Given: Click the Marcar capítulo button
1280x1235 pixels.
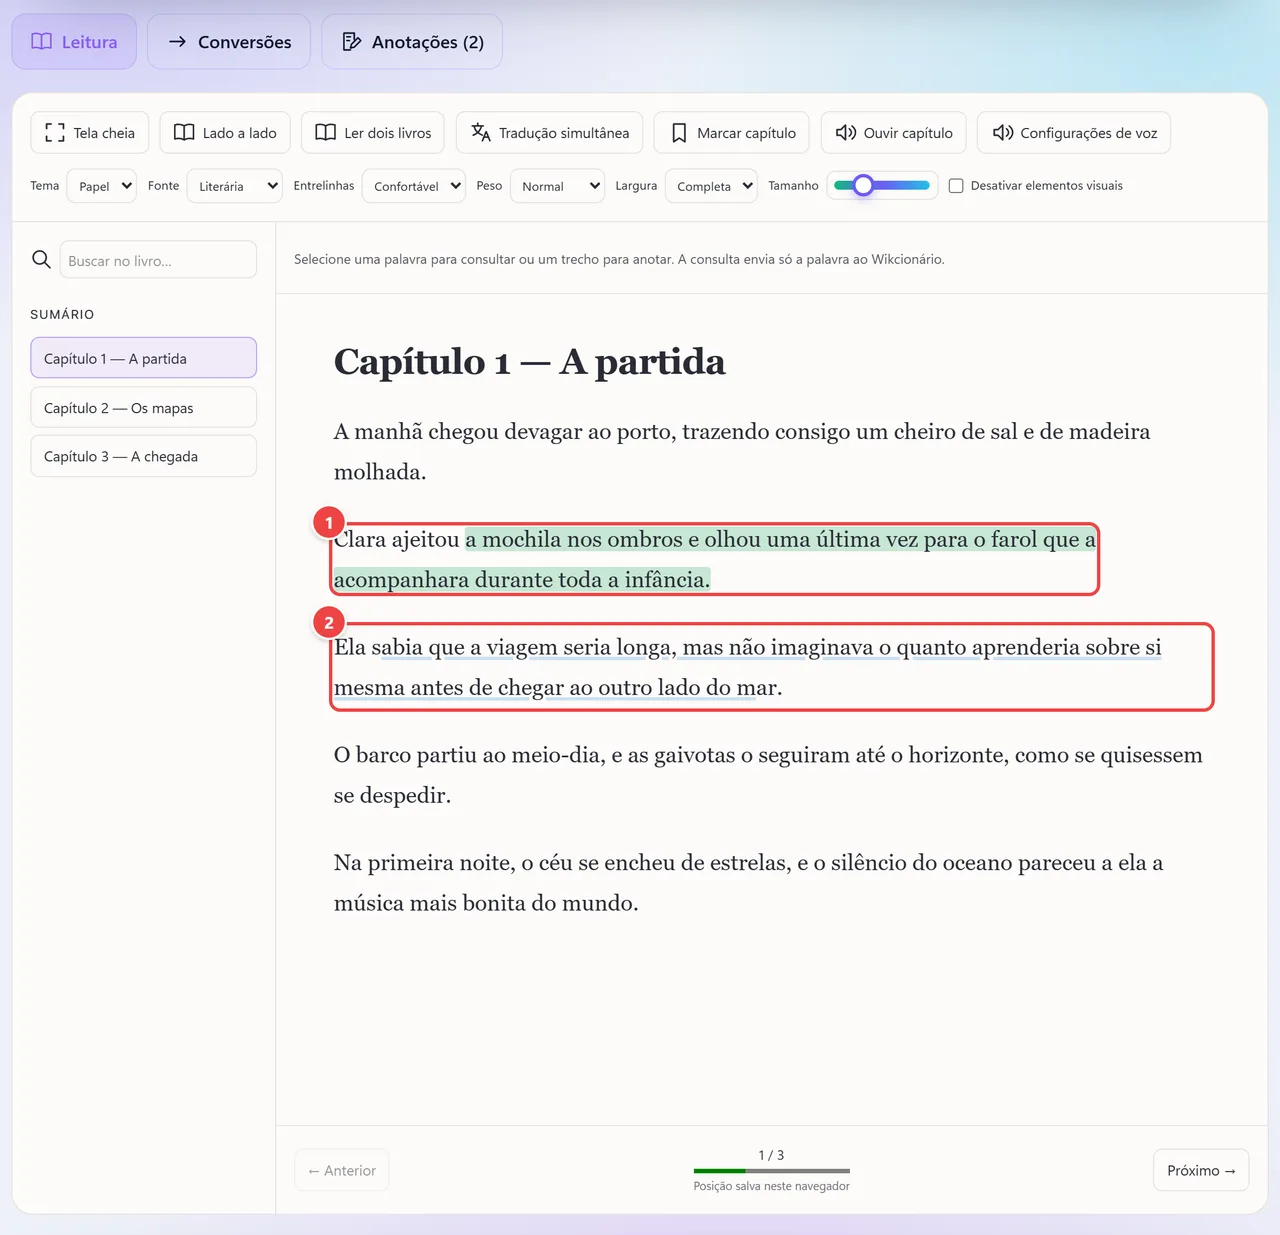Looking at the screenshot, I should [x=732, y=133].
